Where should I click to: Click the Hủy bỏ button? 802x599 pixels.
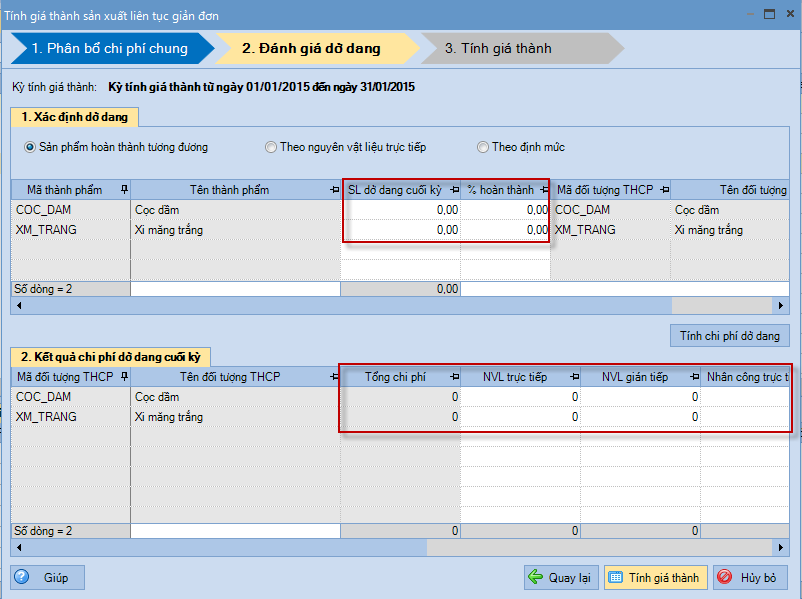[750, 578]
